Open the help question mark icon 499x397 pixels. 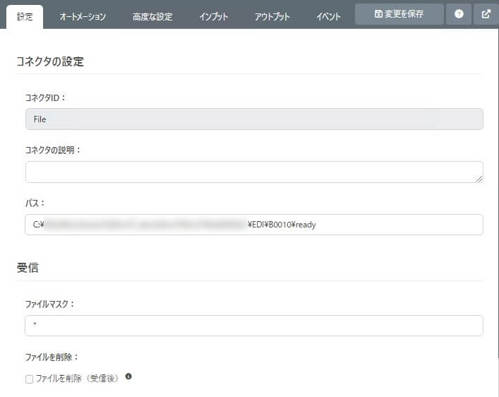459,14
